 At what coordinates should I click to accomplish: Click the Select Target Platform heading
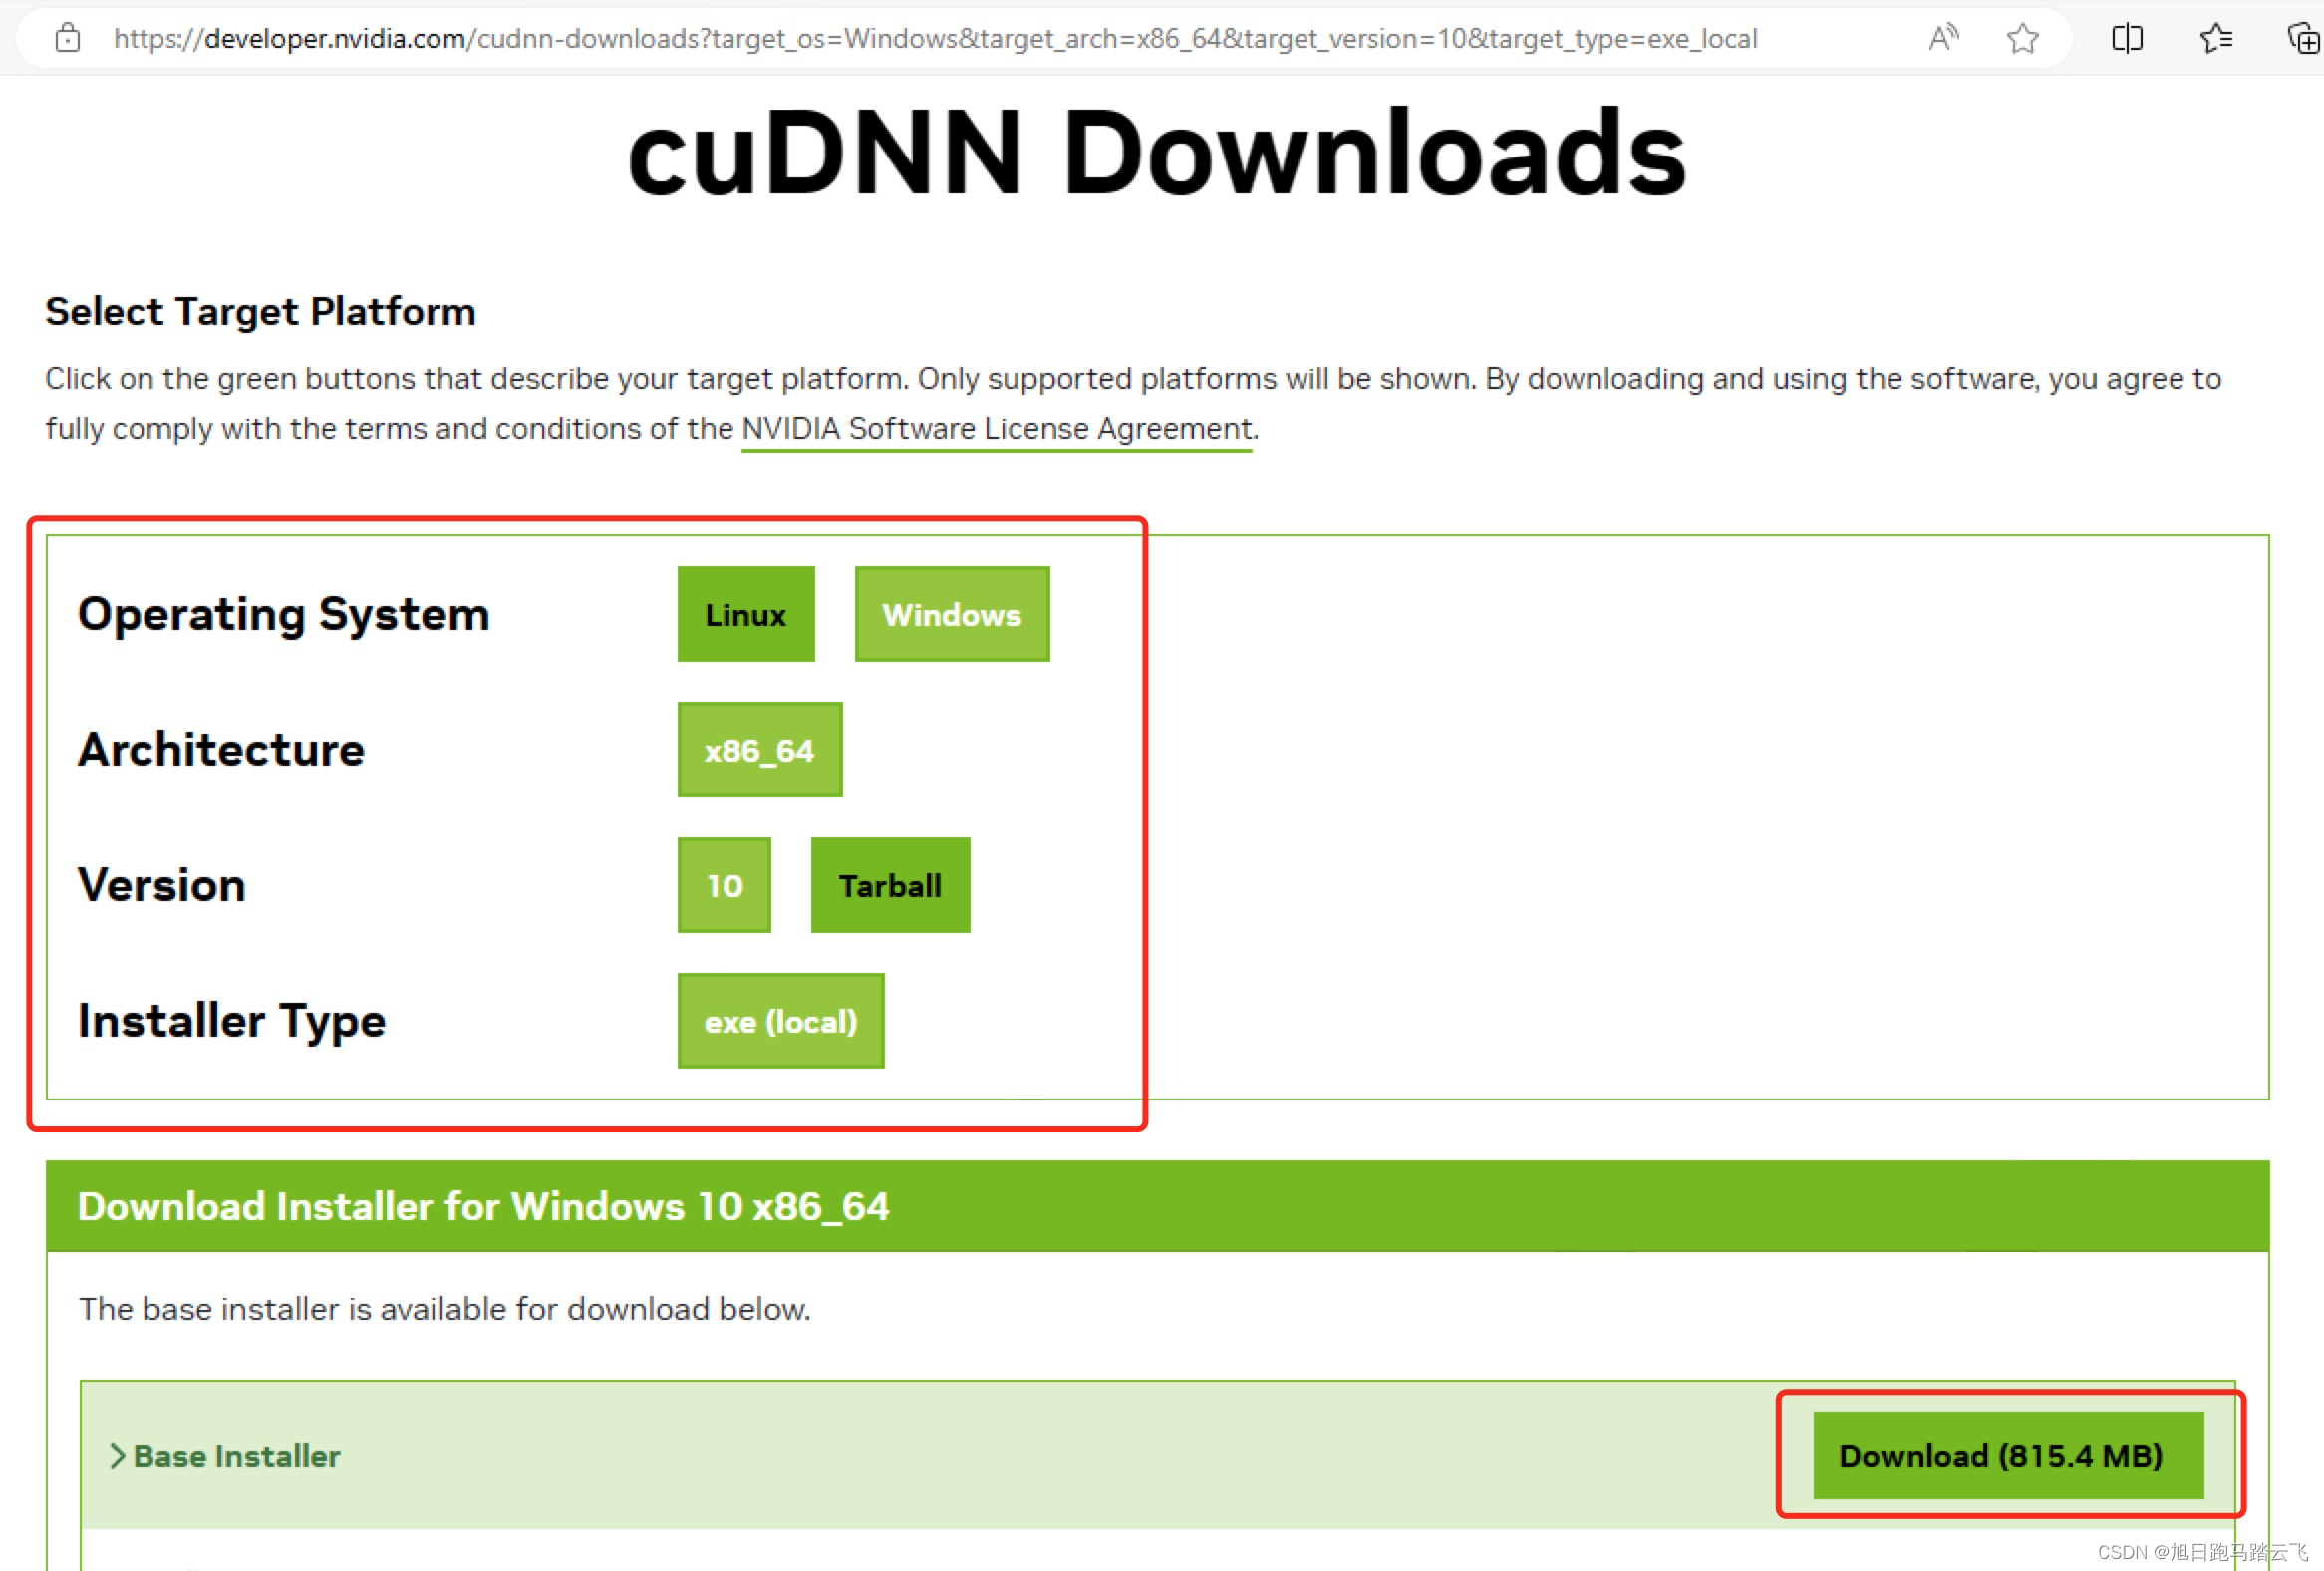[260, 312]
